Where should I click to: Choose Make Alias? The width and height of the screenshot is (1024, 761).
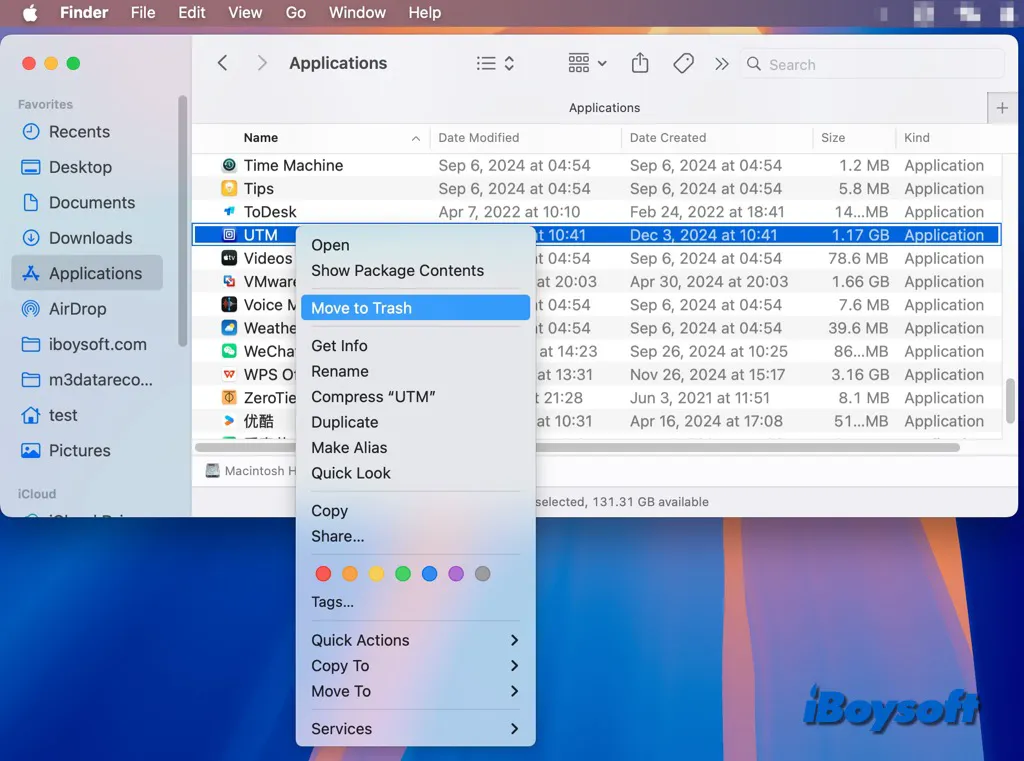[x=415, y=447]
